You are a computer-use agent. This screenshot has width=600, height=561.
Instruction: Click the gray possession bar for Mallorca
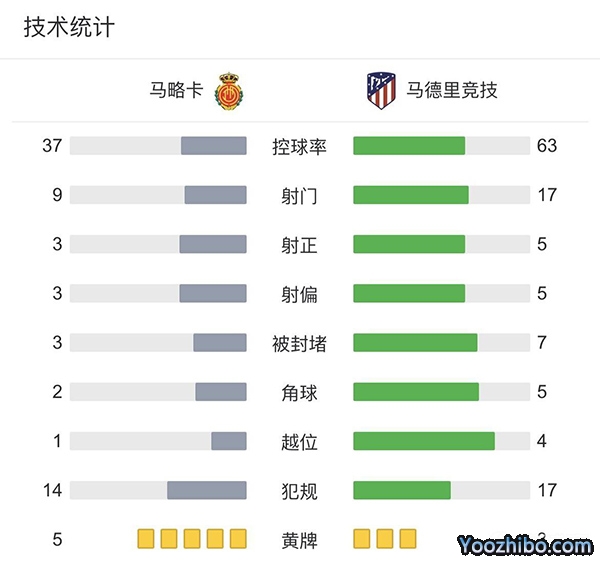click(x=213, y=146)
